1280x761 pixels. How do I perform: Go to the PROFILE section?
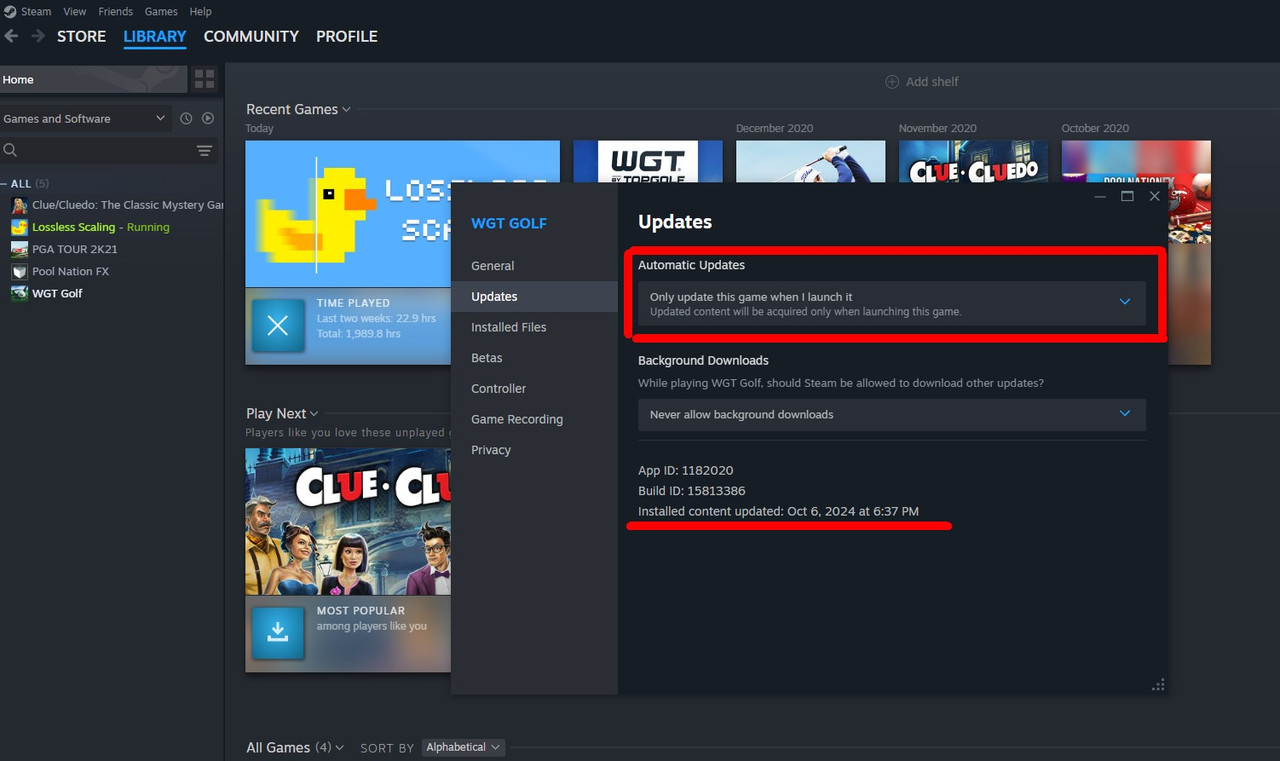(347, 36)
